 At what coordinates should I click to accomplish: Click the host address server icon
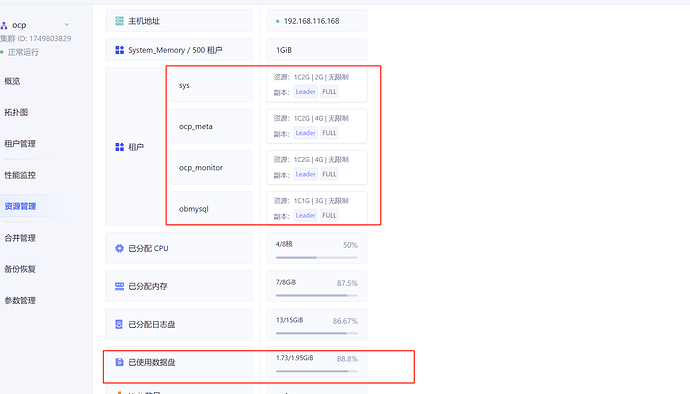119,21
